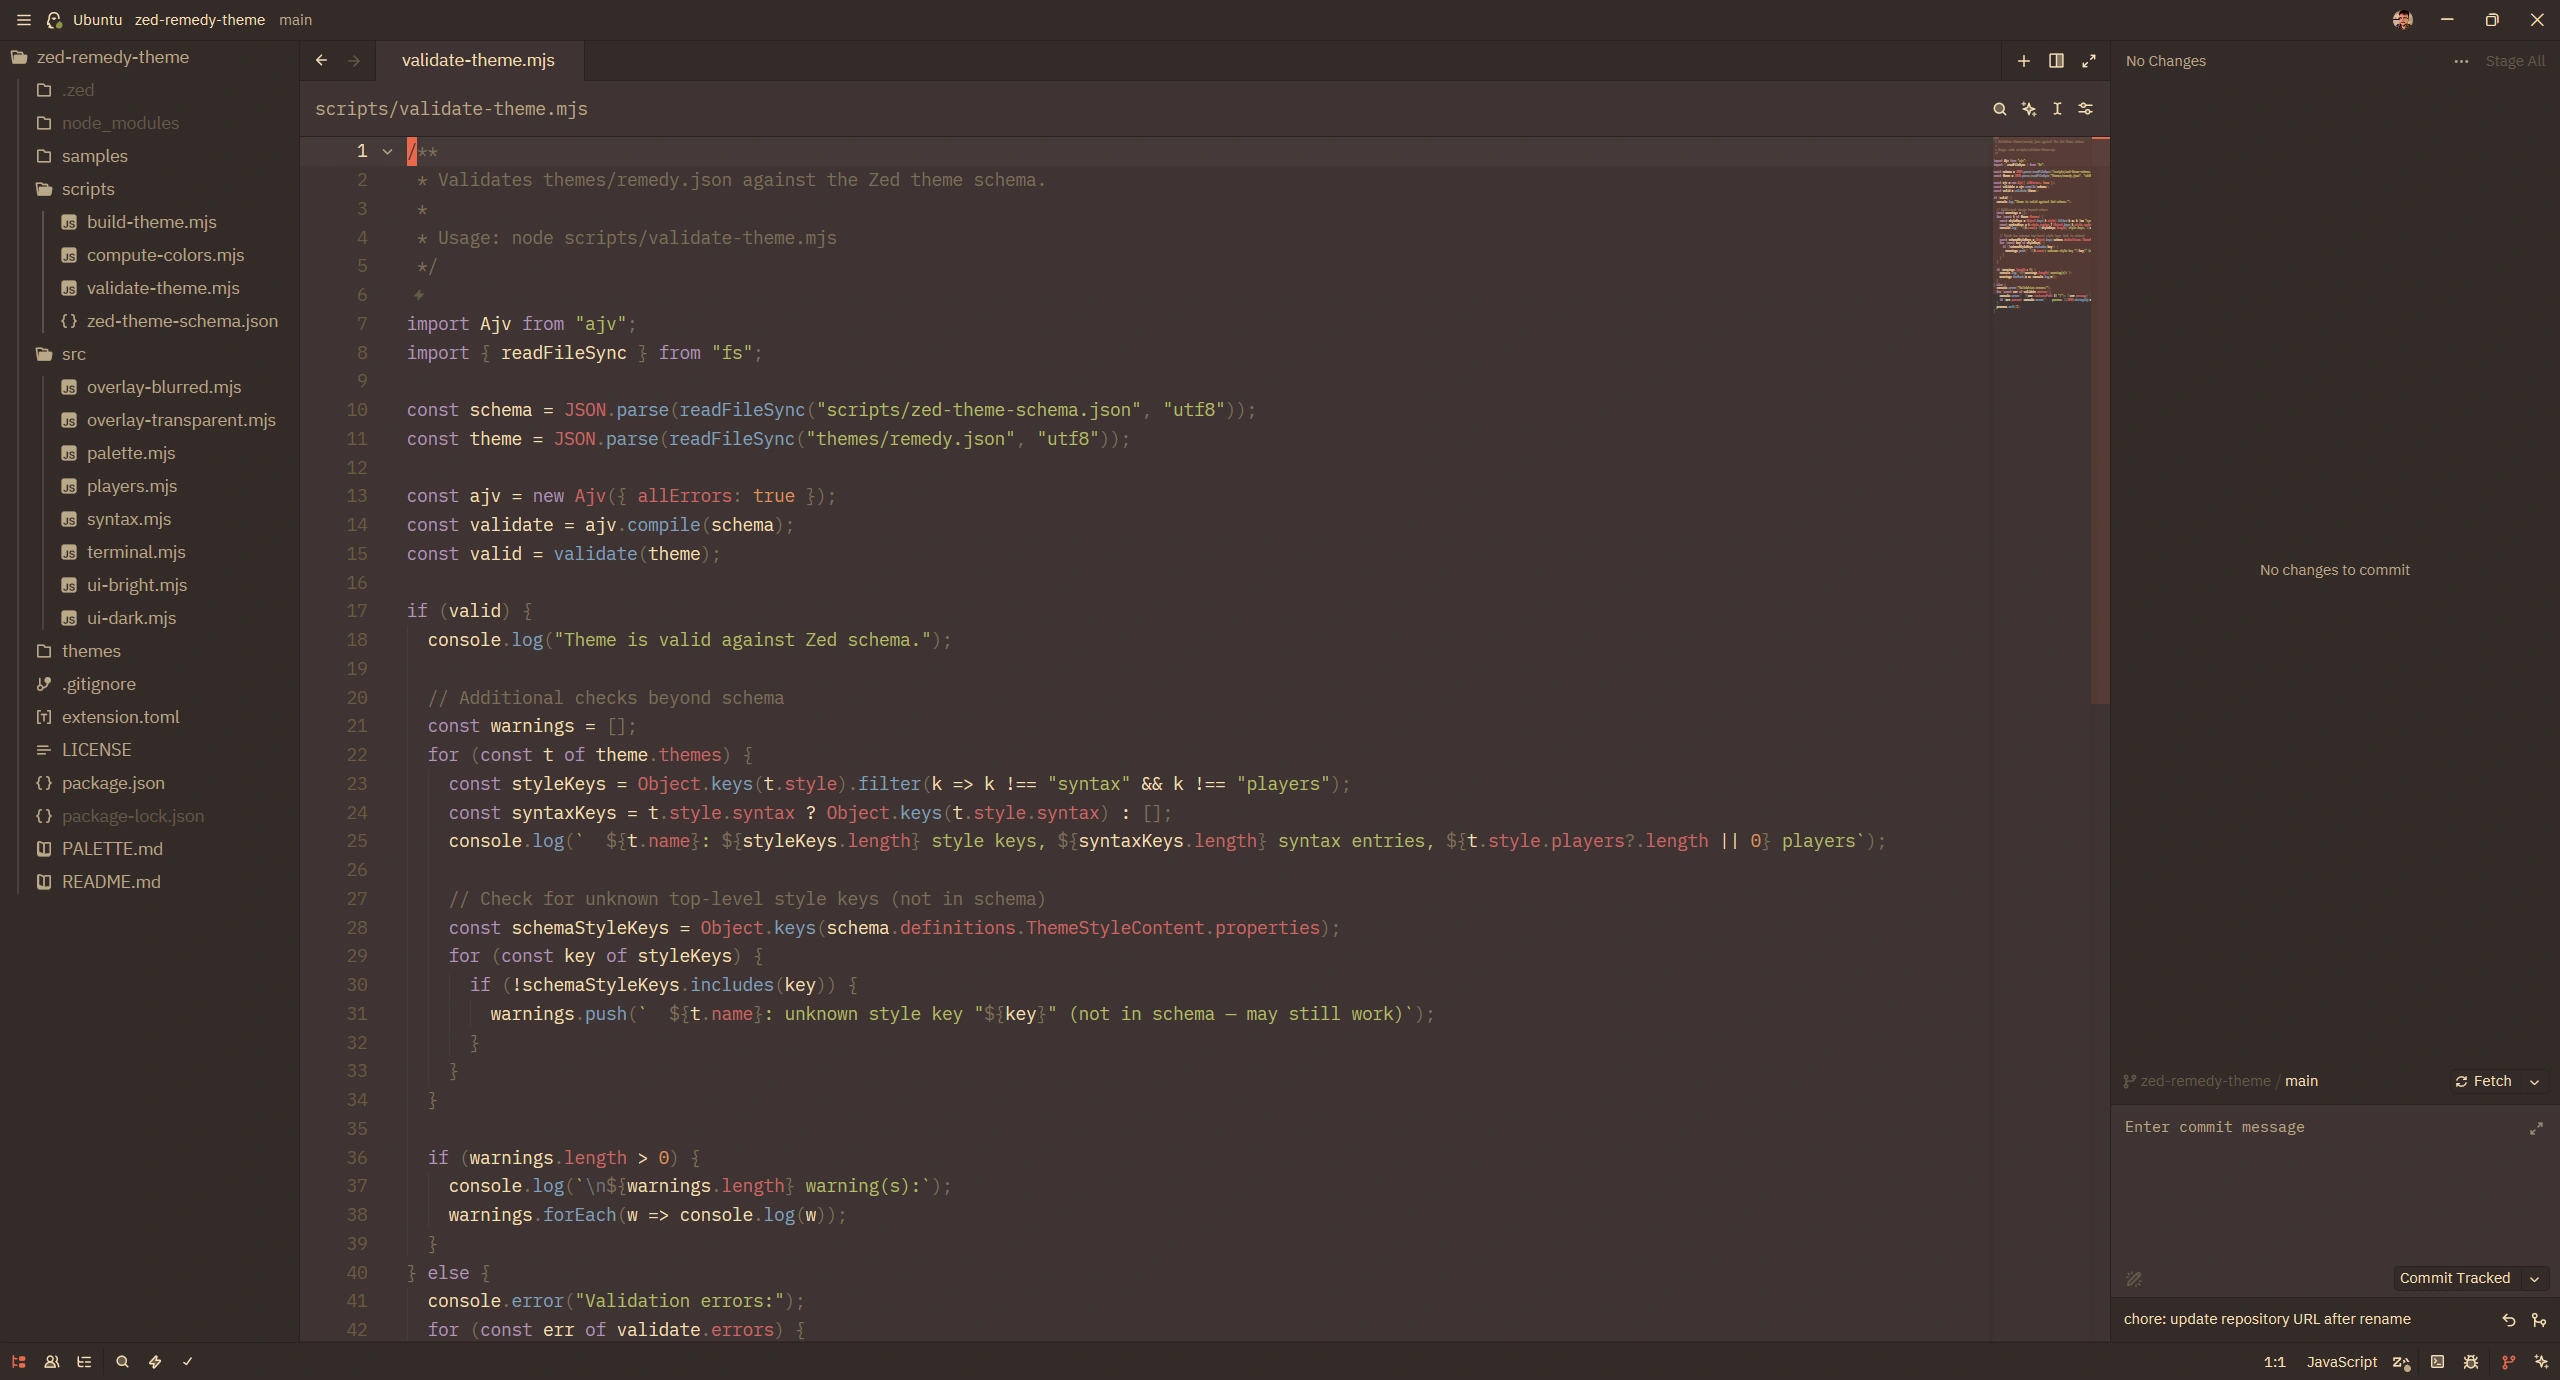Viewport: 2560px width, 1380px height.
Task: Change the JavaScript language mode
Action: (x=2341, y=1362)
